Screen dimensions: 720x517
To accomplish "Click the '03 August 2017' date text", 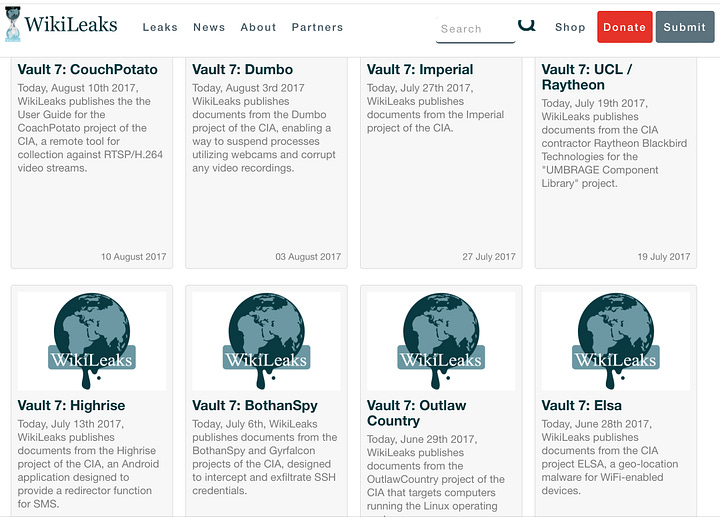I will pyautogui.click(x=308, y=257).
